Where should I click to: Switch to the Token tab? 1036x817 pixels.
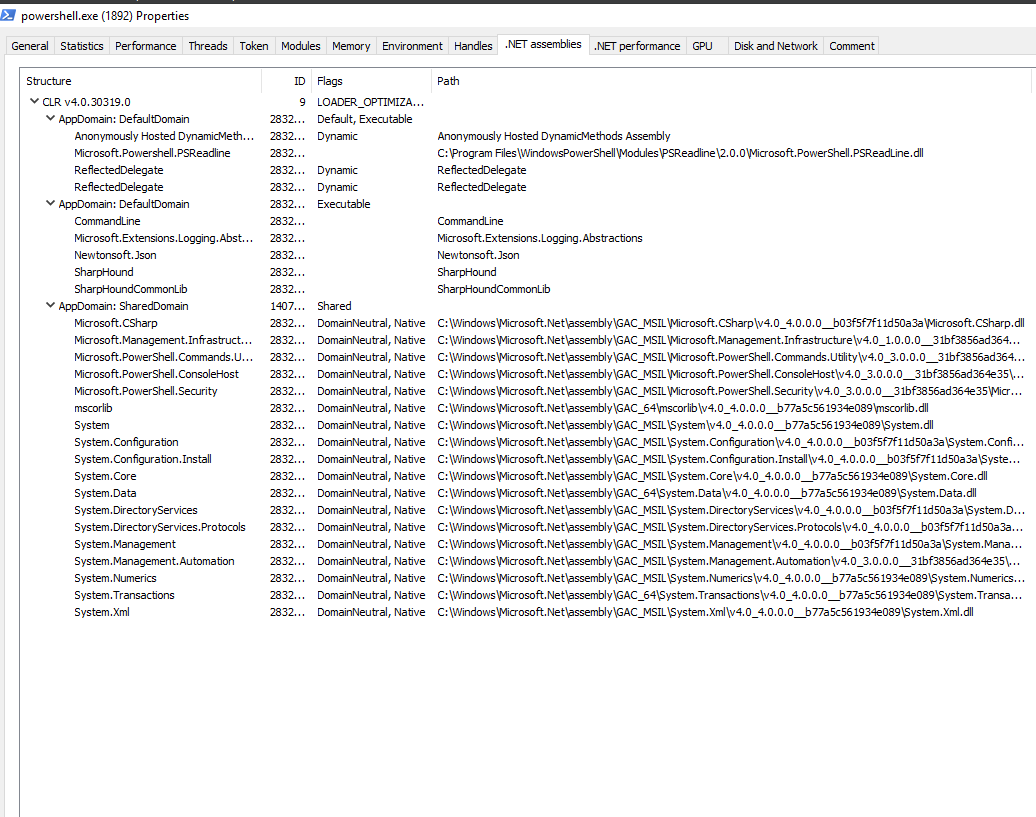coord(253,45)
